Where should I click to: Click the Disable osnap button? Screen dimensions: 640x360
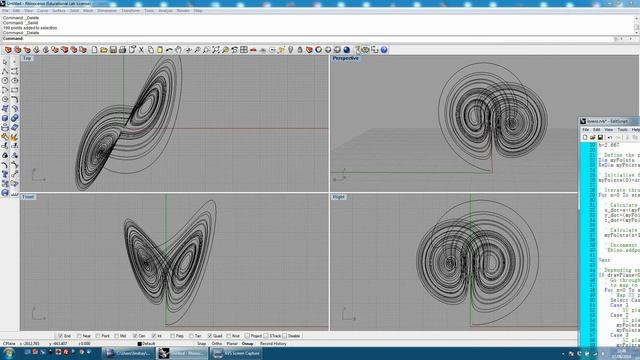pos(291,336)
